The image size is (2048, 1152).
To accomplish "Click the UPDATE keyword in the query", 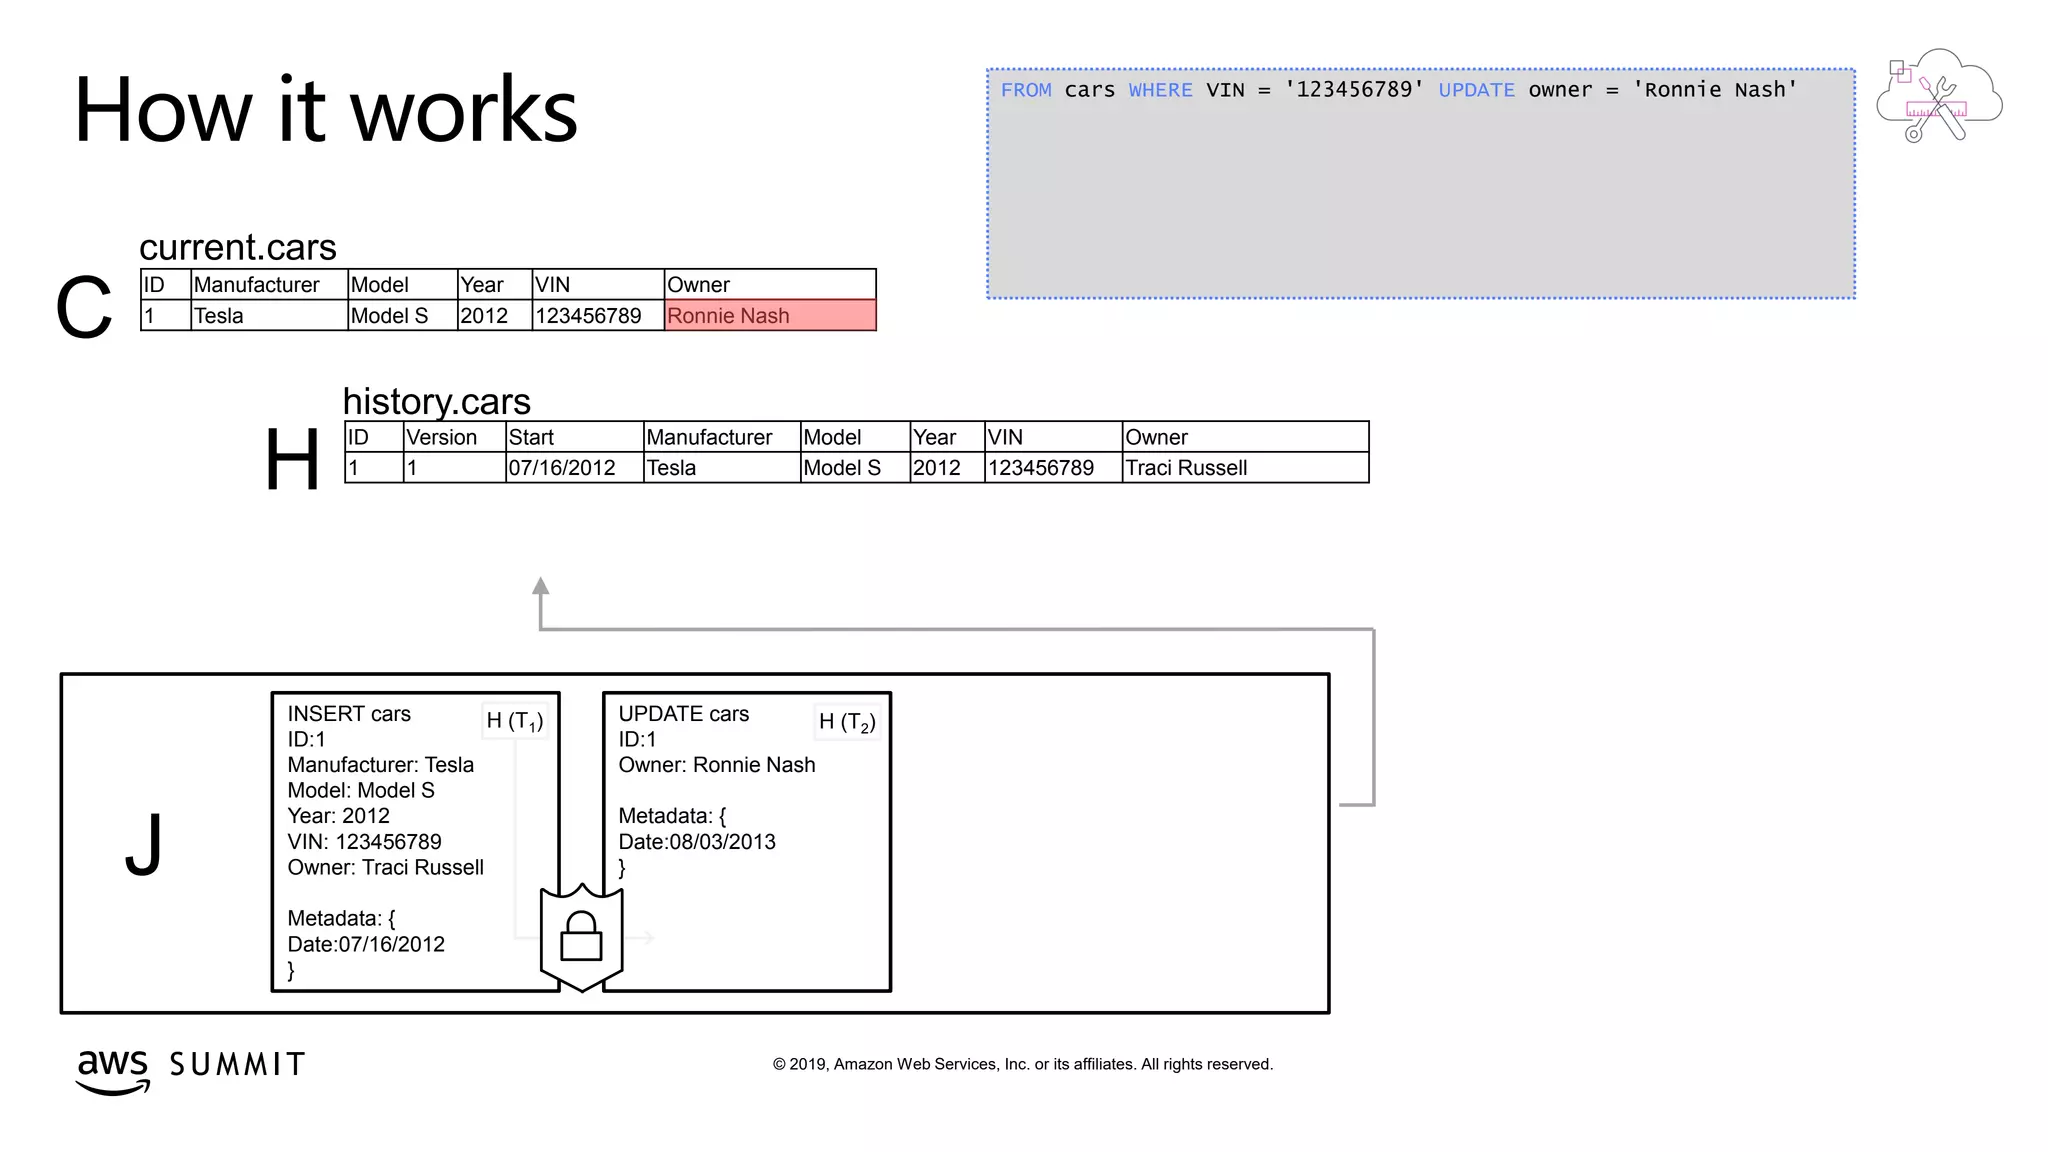I will [x=1476, y=90].
